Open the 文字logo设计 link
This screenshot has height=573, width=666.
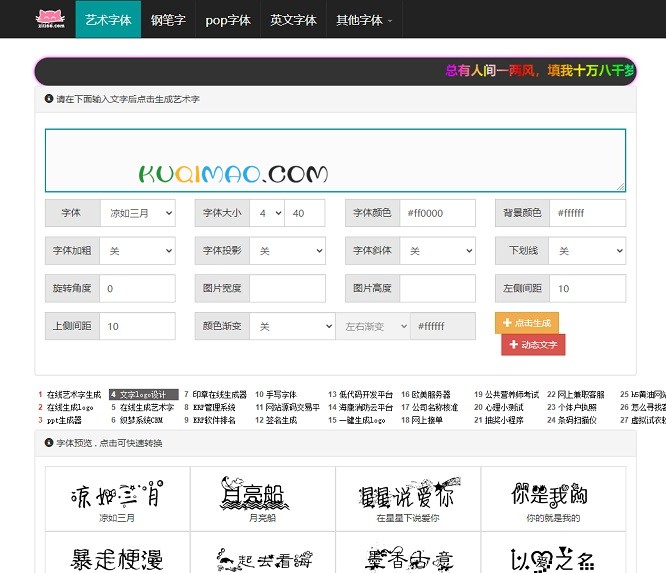click(143, 395)
